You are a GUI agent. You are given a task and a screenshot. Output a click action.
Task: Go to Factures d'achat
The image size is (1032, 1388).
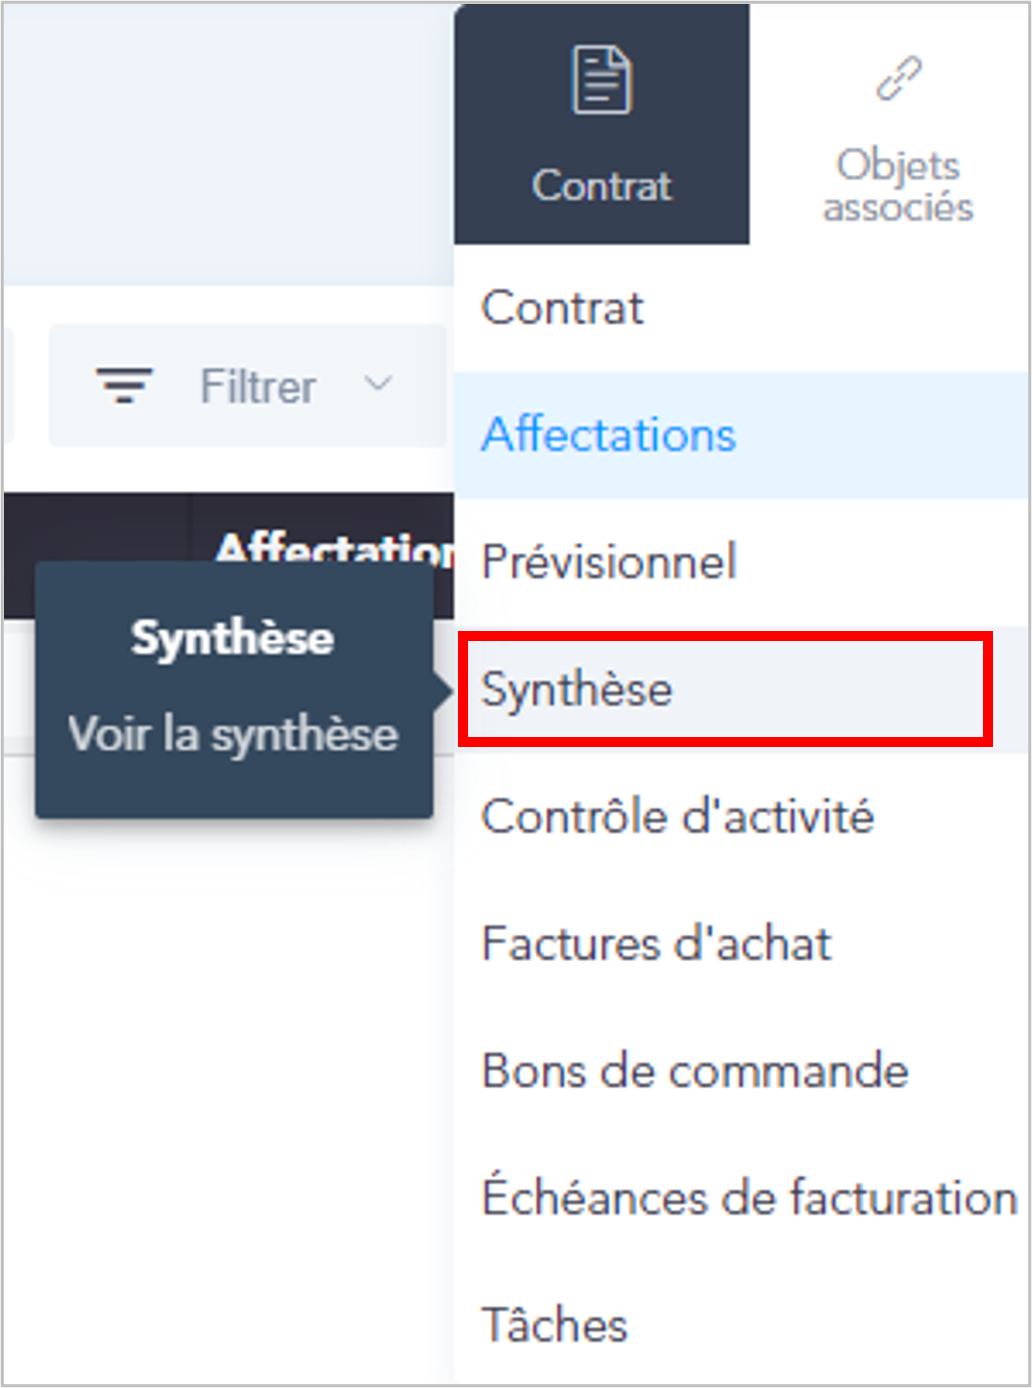(741, 944)
